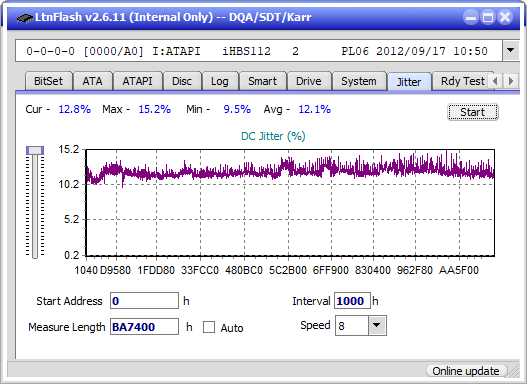The image size is (527, 384).
Task: Switch to the ATA tab
Action: [92, 81]
